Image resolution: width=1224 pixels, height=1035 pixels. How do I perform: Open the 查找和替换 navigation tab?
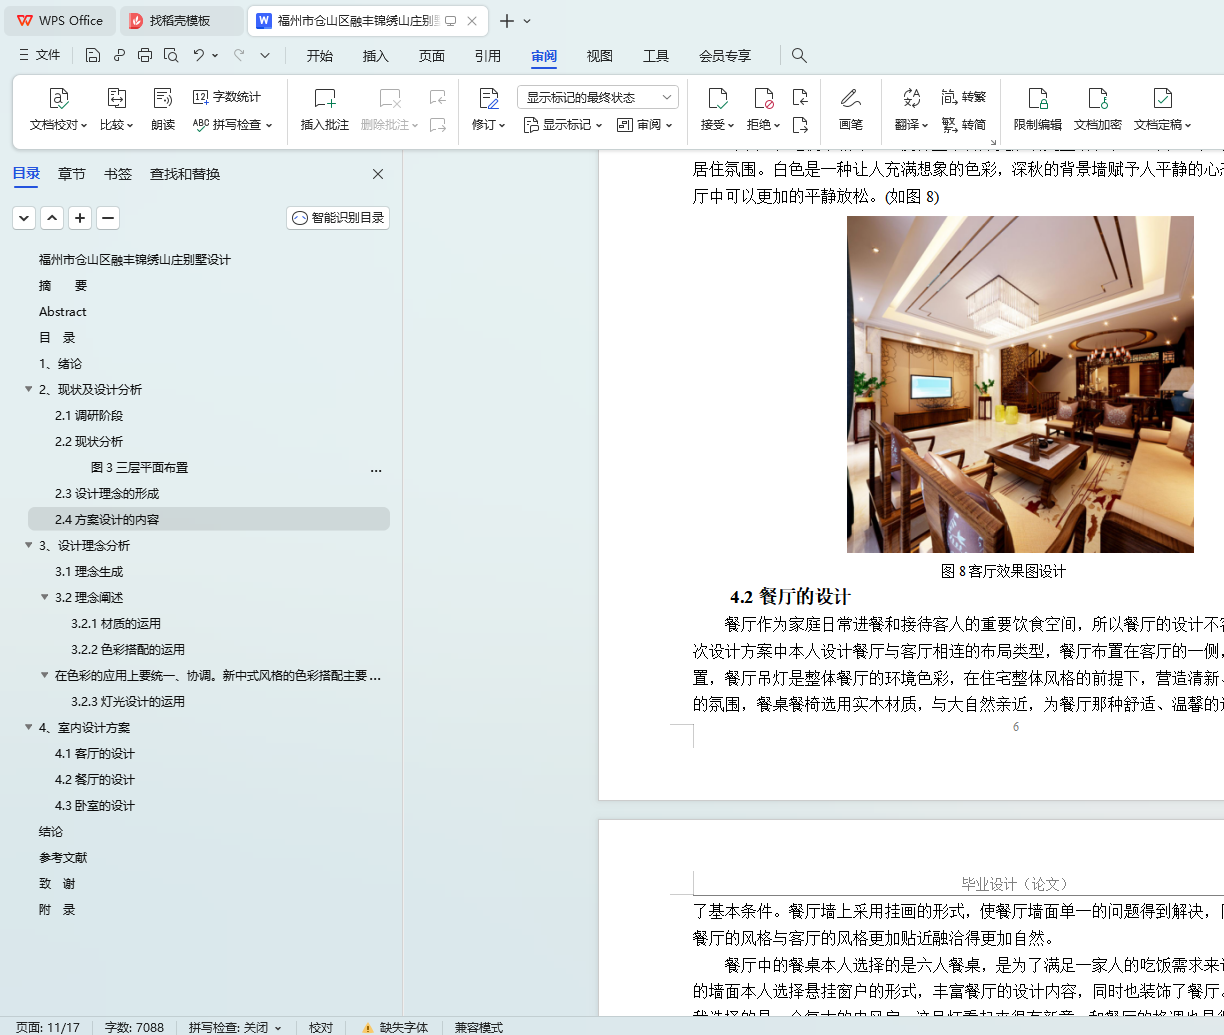tap(185, 174)
